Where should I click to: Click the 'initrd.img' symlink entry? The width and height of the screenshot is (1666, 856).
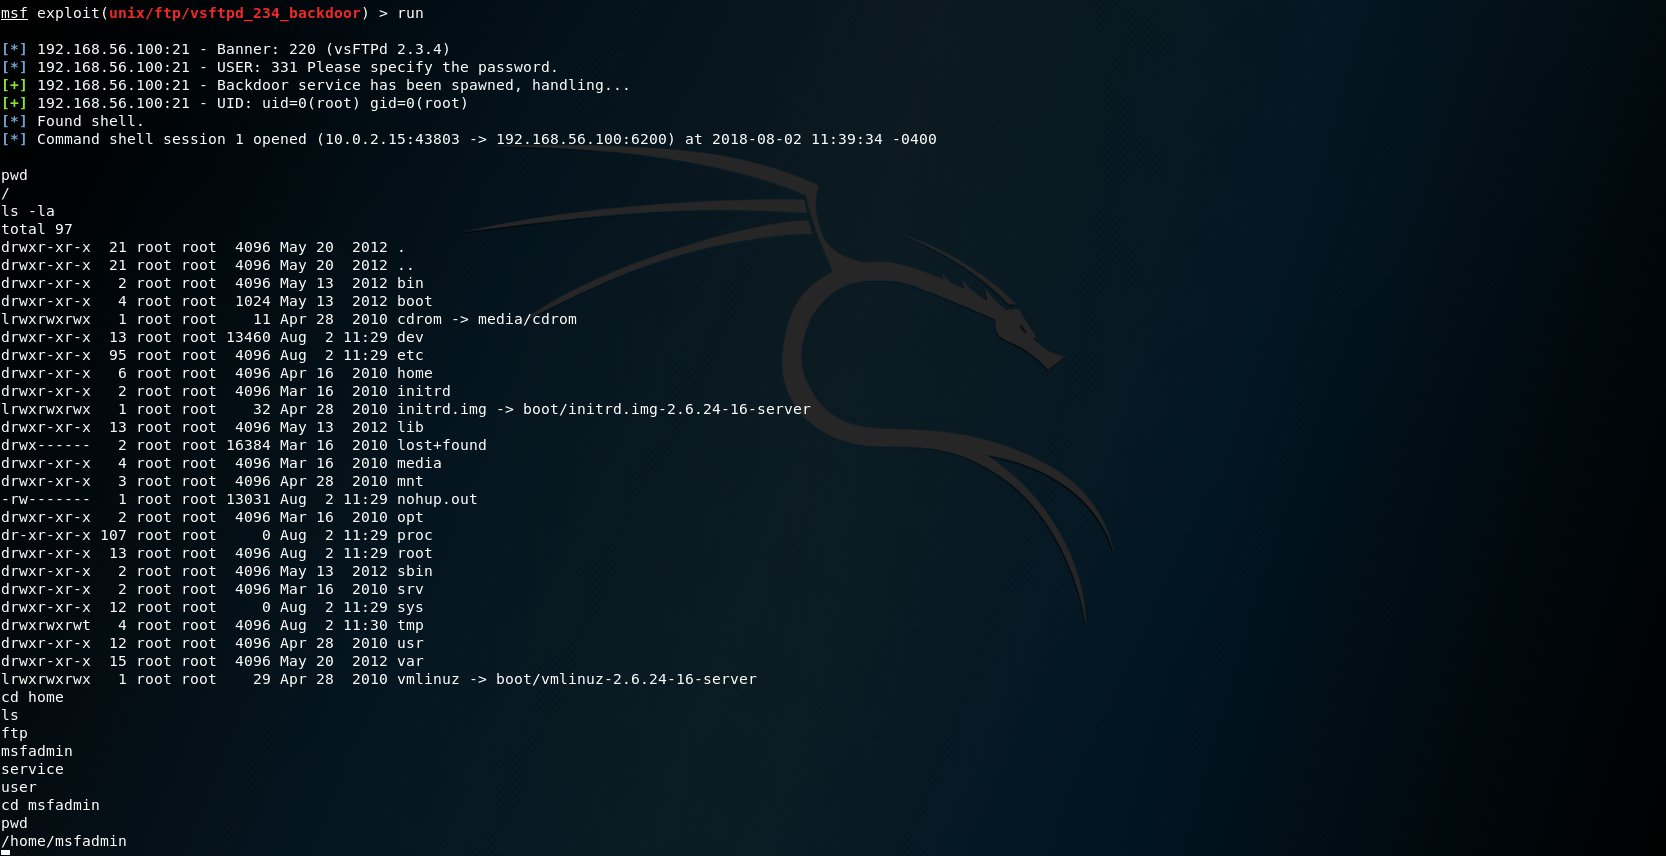tap(442, 409)
